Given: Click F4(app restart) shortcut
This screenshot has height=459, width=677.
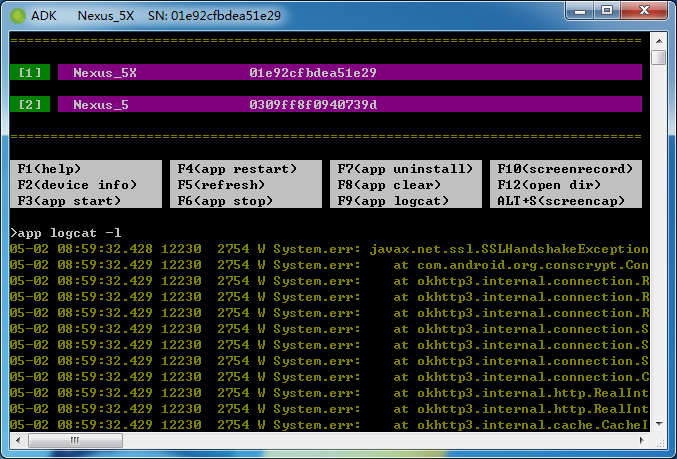Looking at the screenshot, I should 237,168.
